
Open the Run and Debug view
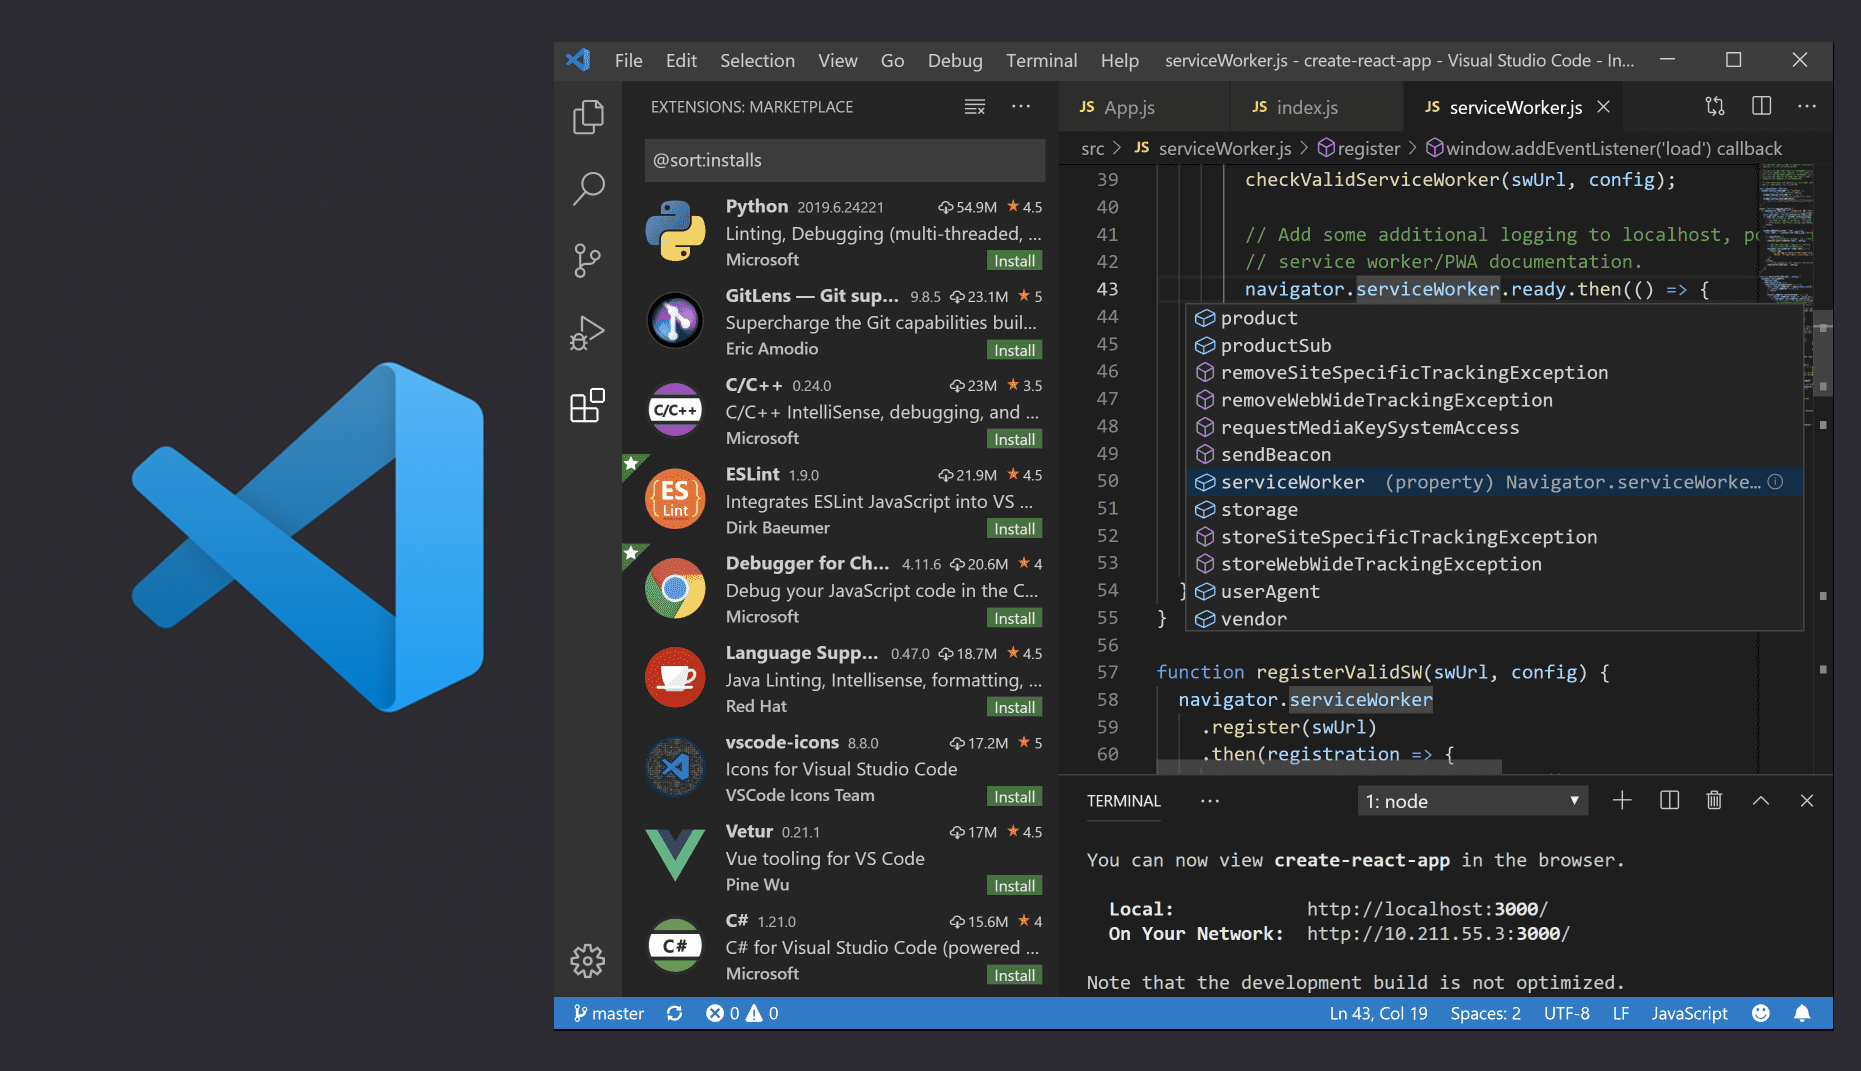click(x=588, y=333)
